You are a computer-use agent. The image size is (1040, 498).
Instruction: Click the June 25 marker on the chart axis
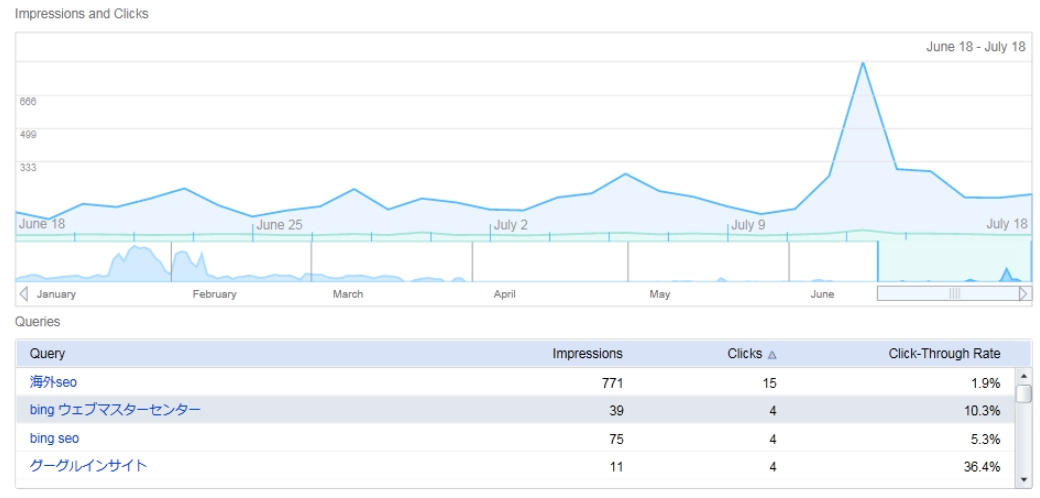pyautogui.click(x=279, y=225)
